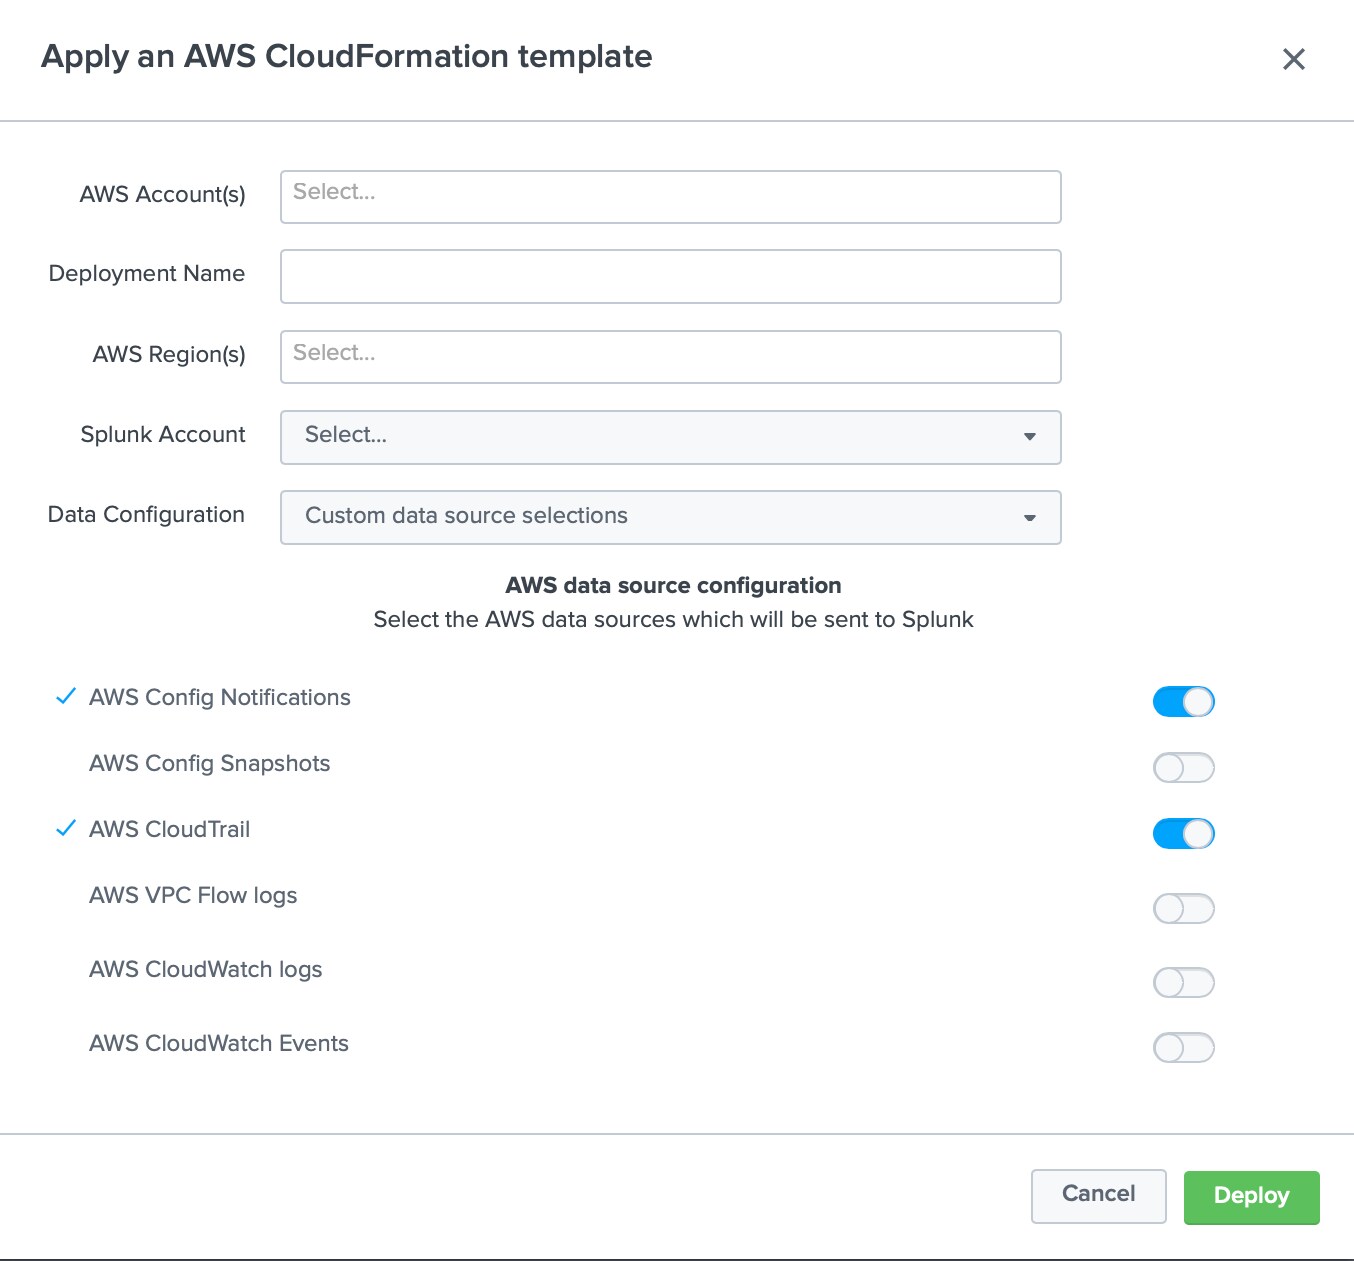Open the AWS Region(s) selector
Image resolution: width=1354 pixels, height=1261 pixels.
click(670, 357)
